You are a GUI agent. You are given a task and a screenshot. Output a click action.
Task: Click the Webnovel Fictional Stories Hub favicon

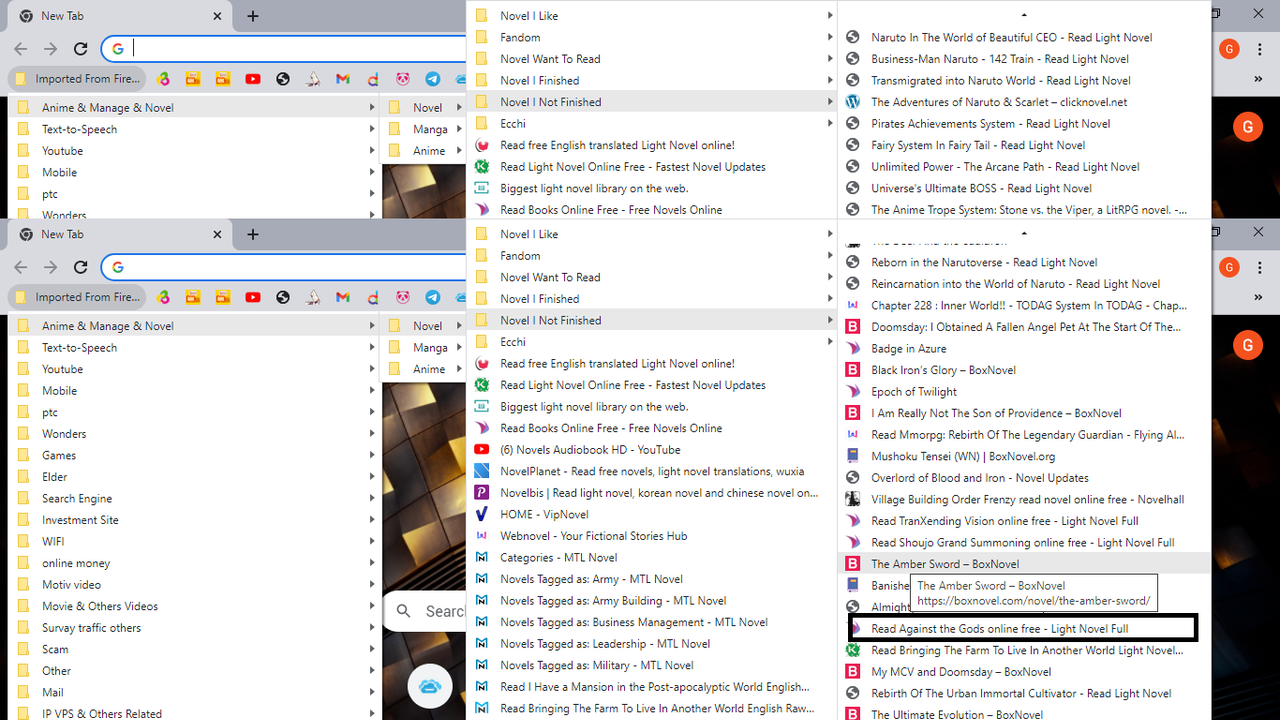point(481,536)
